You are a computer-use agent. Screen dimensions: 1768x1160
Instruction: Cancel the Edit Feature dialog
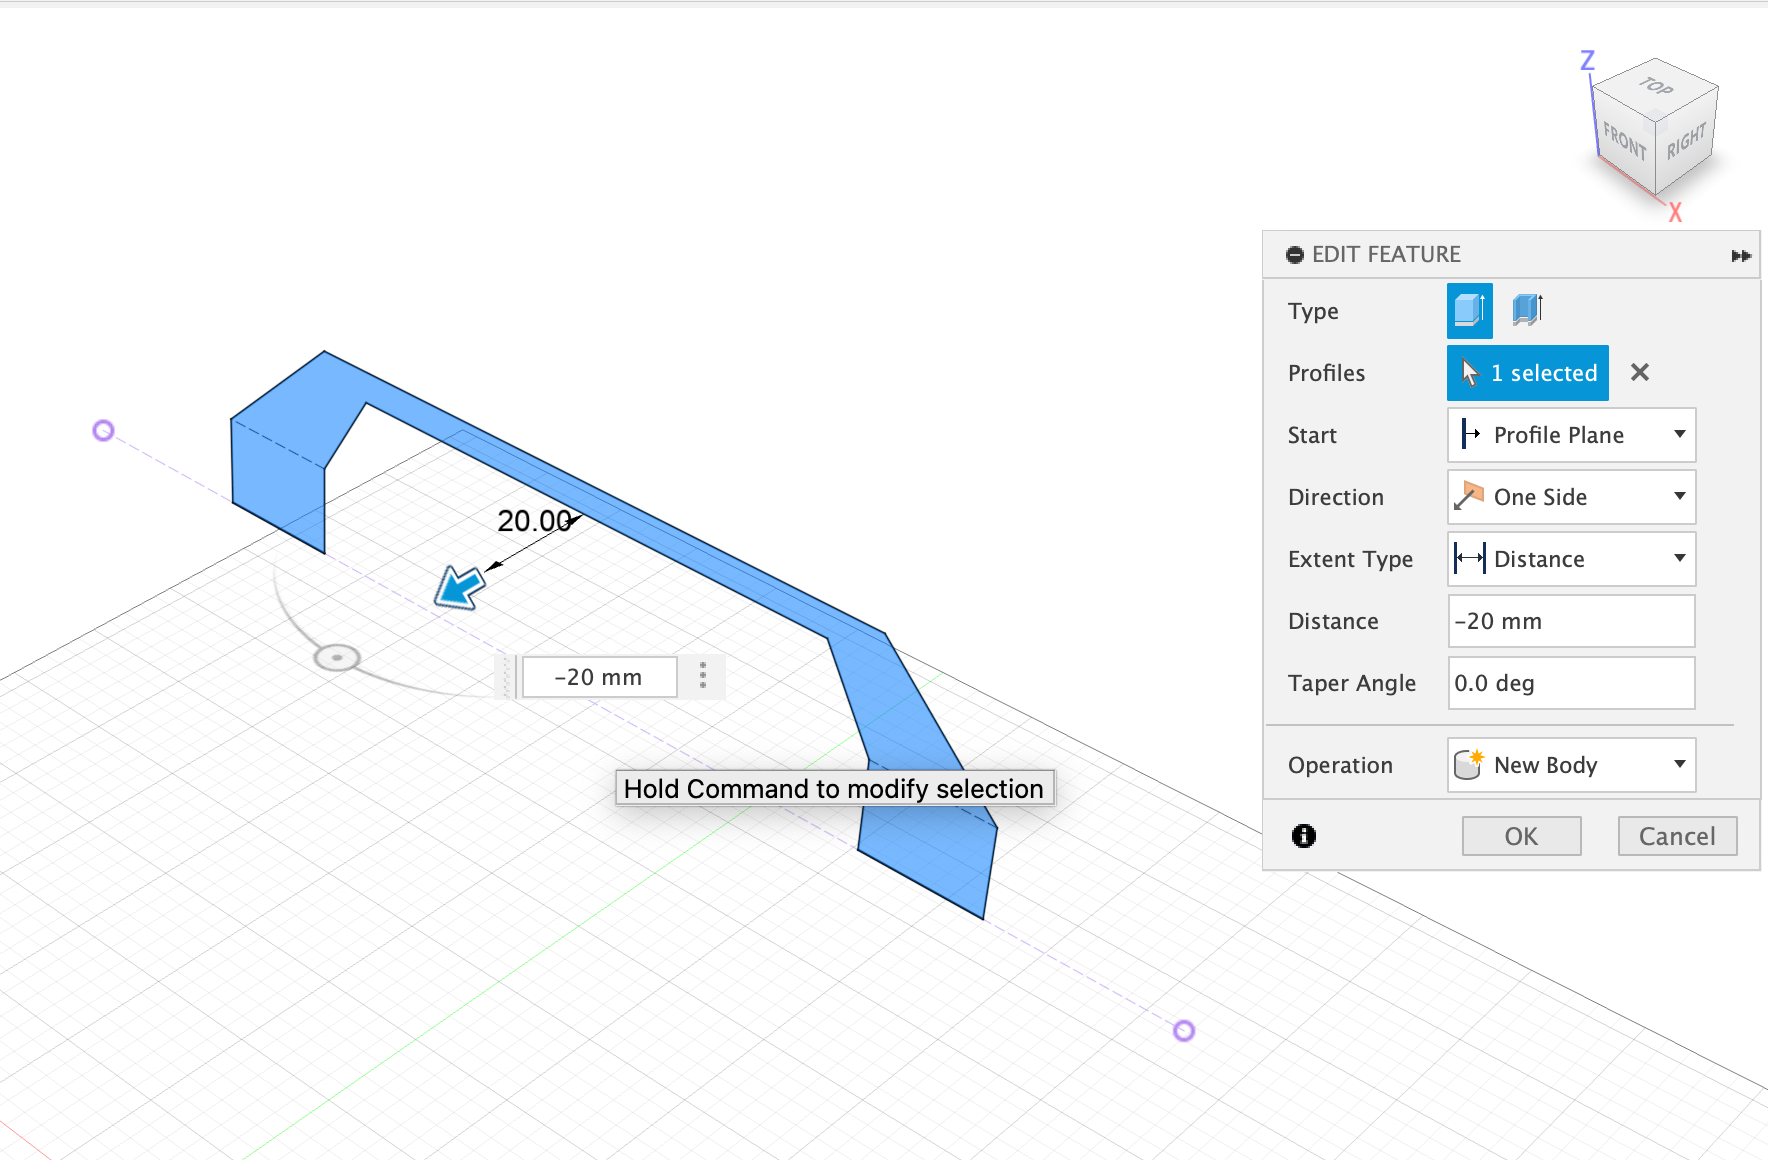click(x=1677, y=836)
